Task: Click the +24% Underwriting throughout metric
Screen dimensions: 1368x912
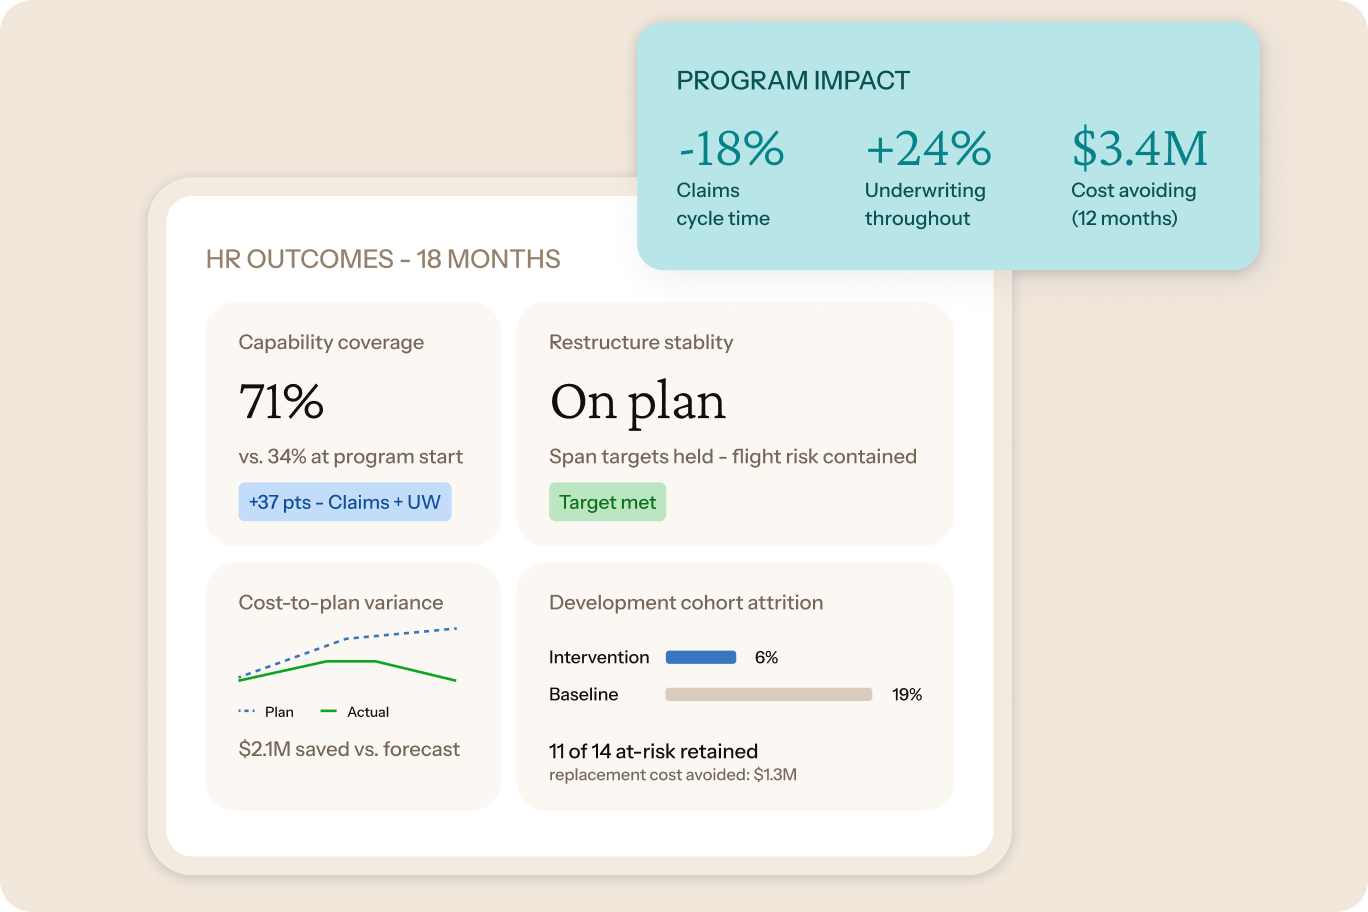Action: [x=928, y=177]
